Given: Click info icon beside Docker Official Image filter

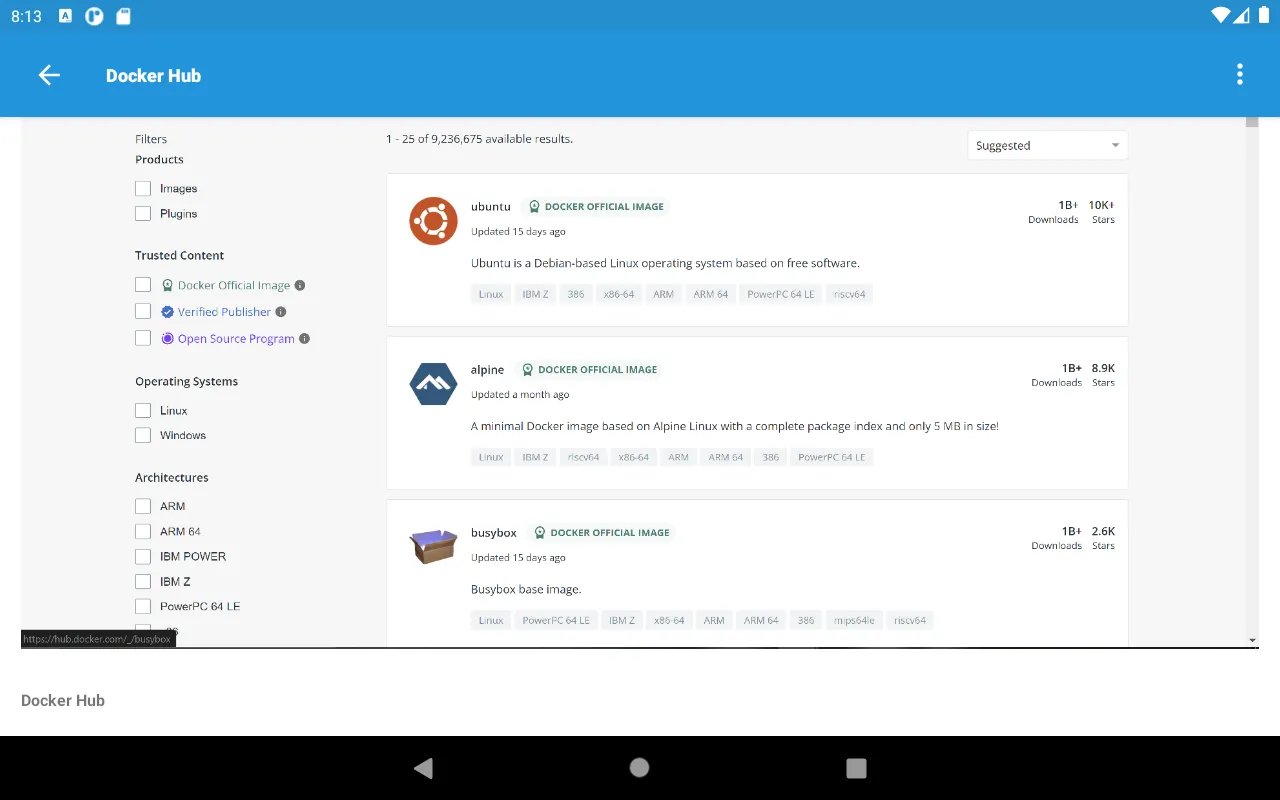Looking at the screenshot, I should tap(300, 285).
